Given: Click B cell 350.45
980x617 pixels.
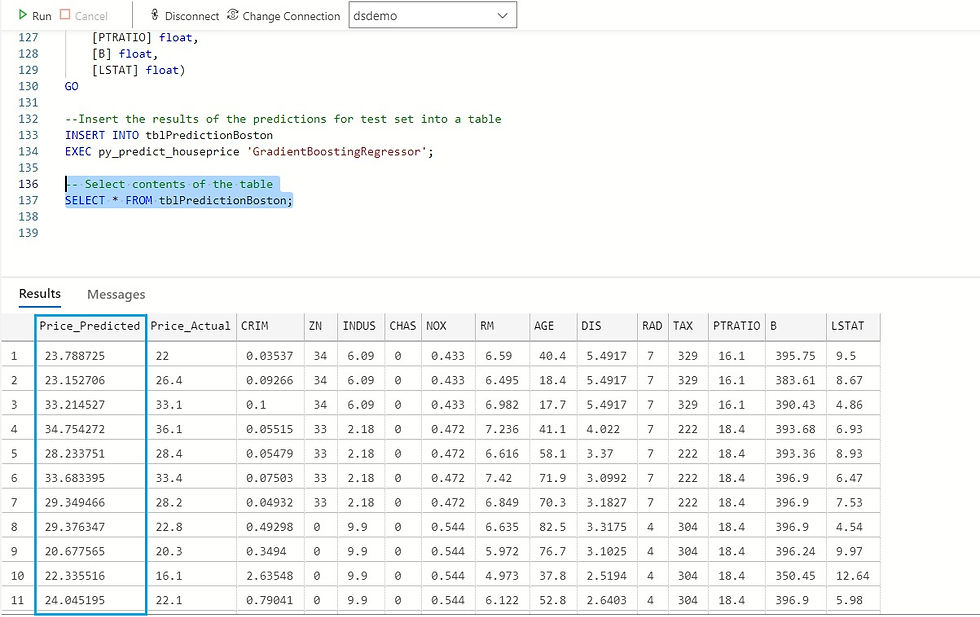Looking at the screenshot, I should tap(796, 576).
